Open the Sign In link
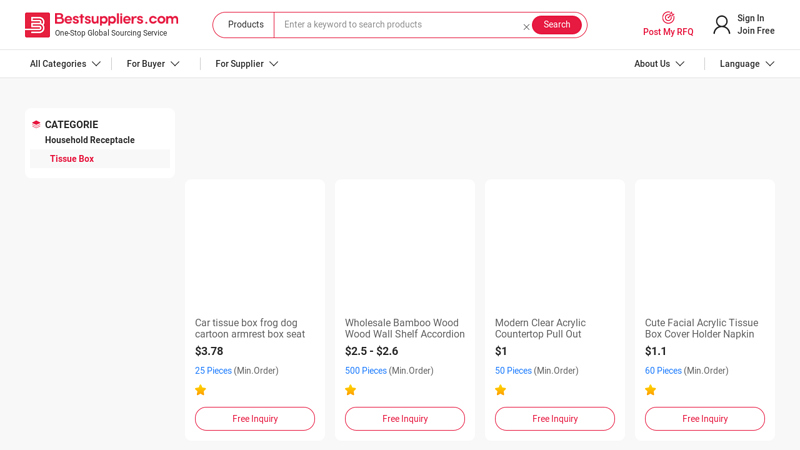The height and width of the screenshot is (450, 800). click(x=751, y=18)
